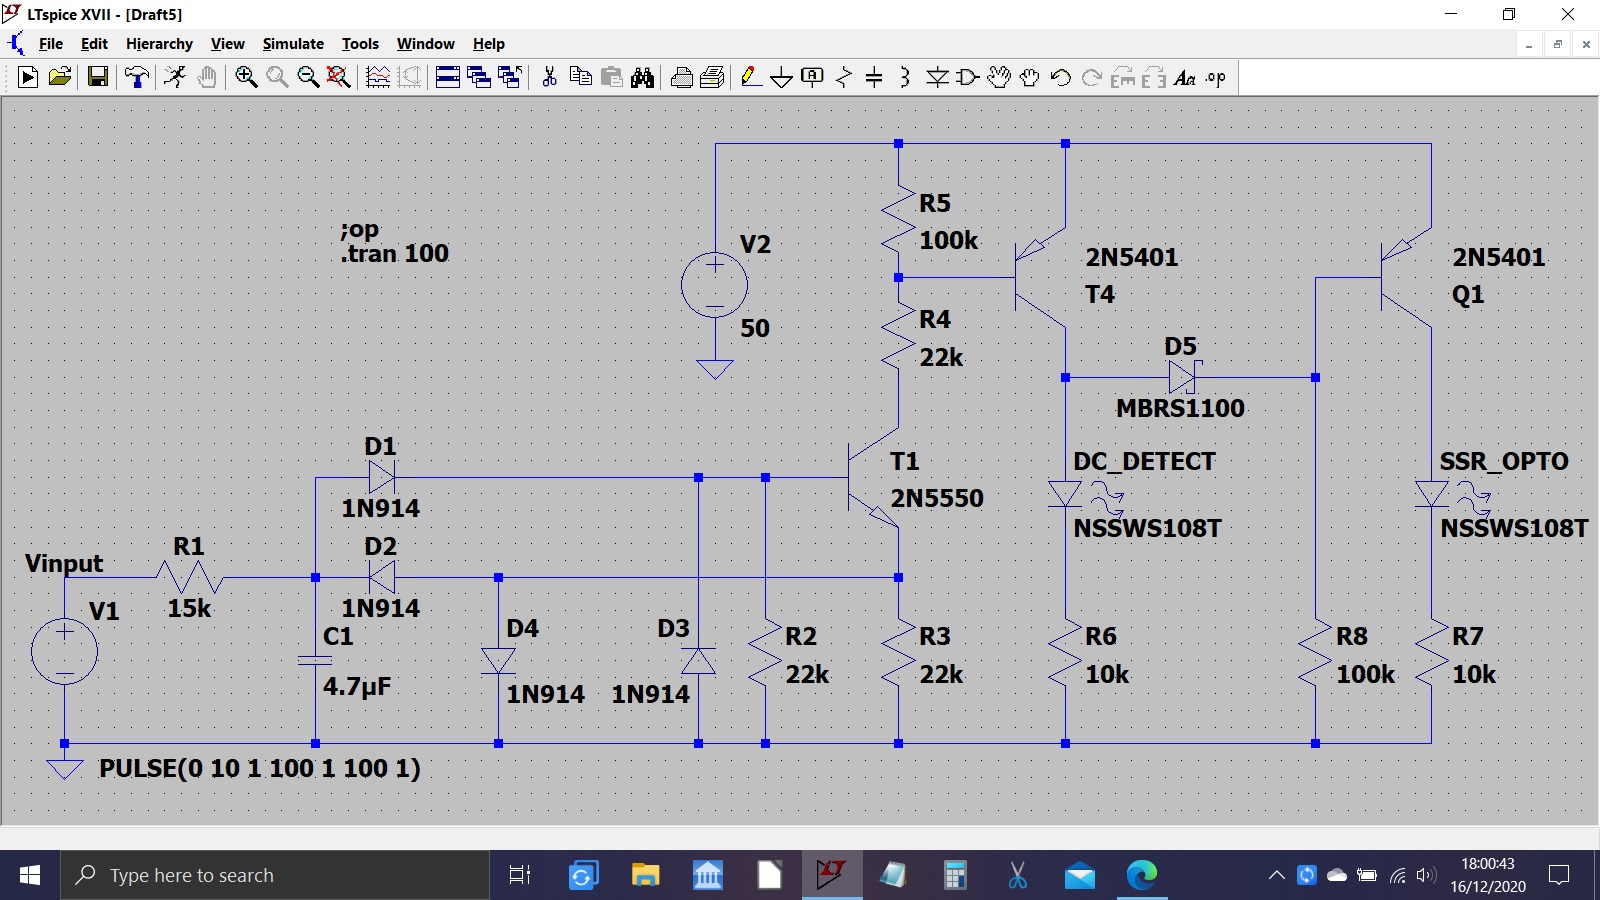This screenshot has height=900, width=1600.
Task: Click the taskbar search box
Action: tap(275, 875)
